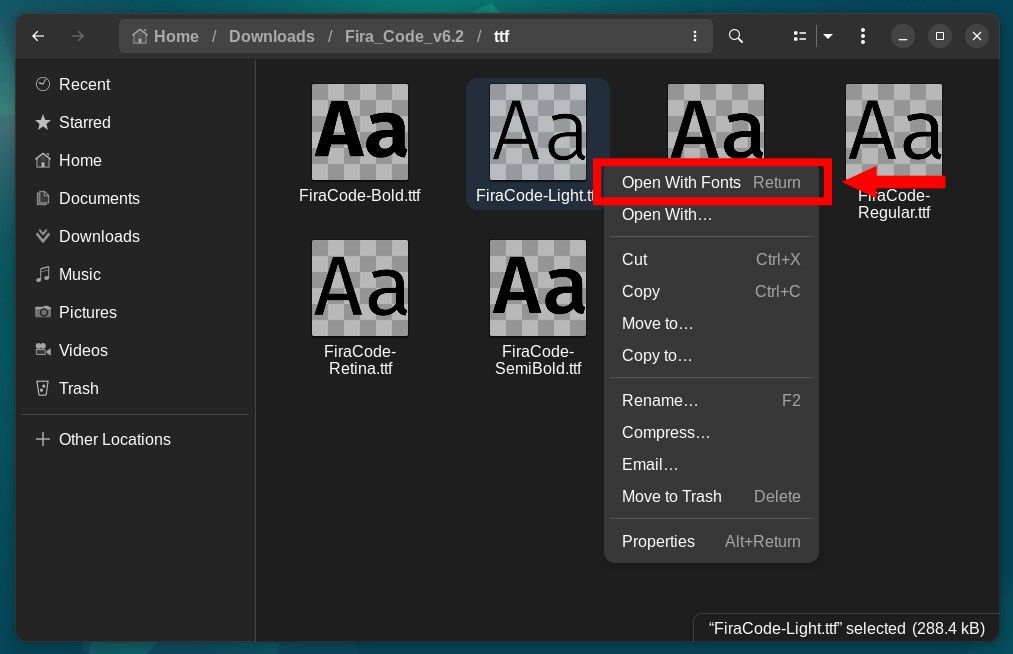Click the ttf path segment
Screen dimensions: 1013x654
pos(501,36)
